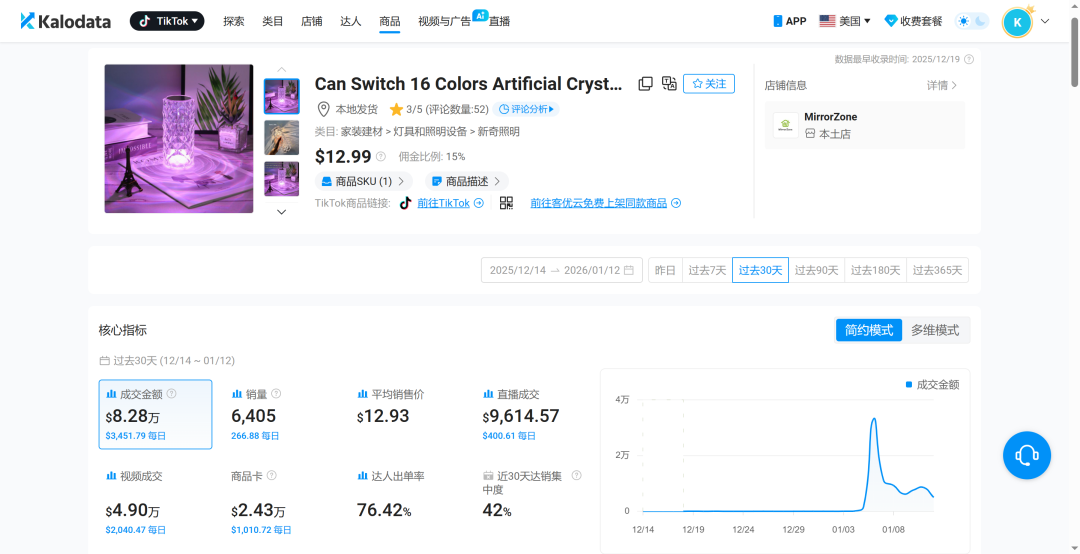Click the help icon beside 数据最早收录时间
The image size is (1080, 554).
point(969,59)
